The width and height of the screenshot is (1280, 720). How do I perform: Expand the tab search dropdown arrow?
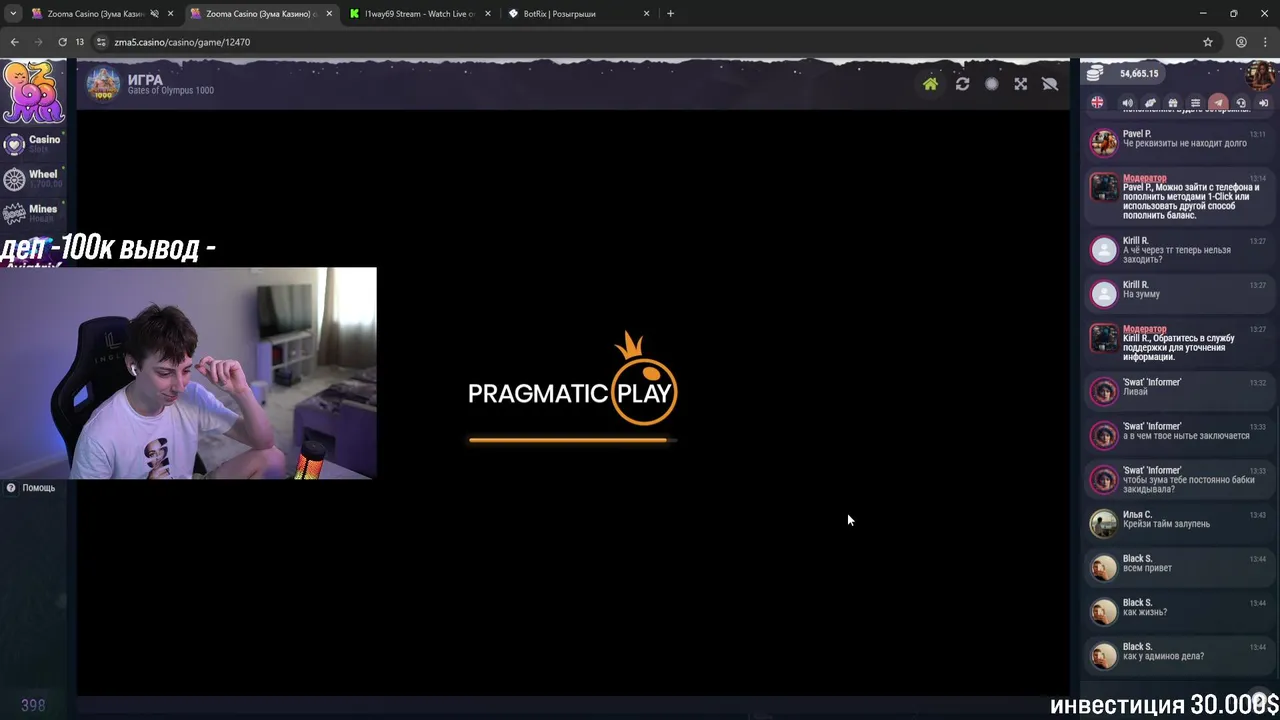[x=13, y=14]
